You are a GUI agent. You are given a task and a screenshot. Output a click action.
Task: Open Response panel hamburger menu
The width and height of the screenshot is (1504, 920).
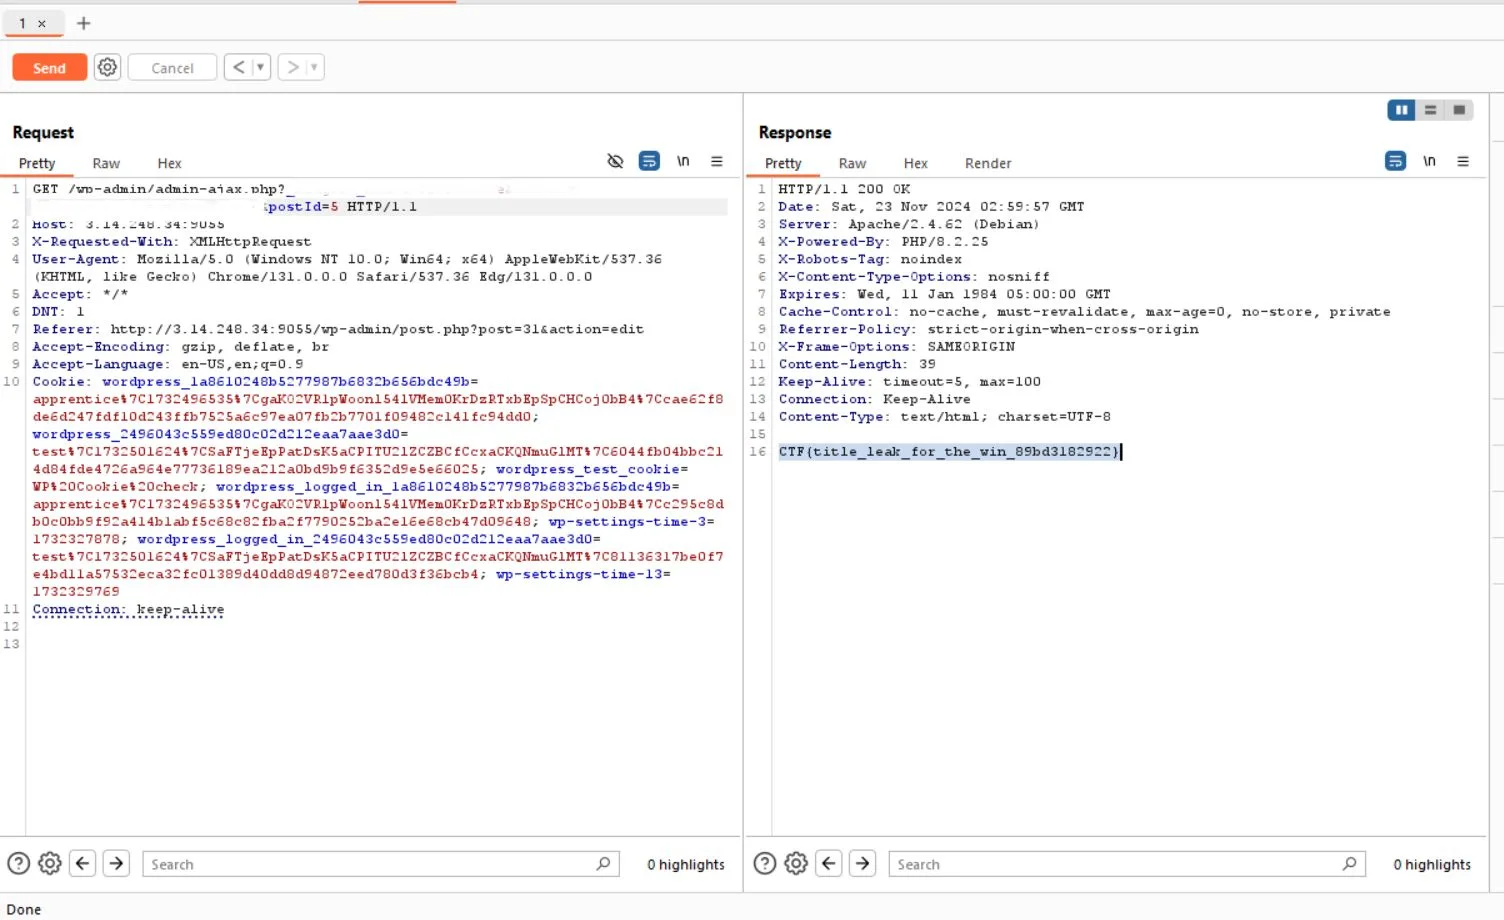(1463, 161)
